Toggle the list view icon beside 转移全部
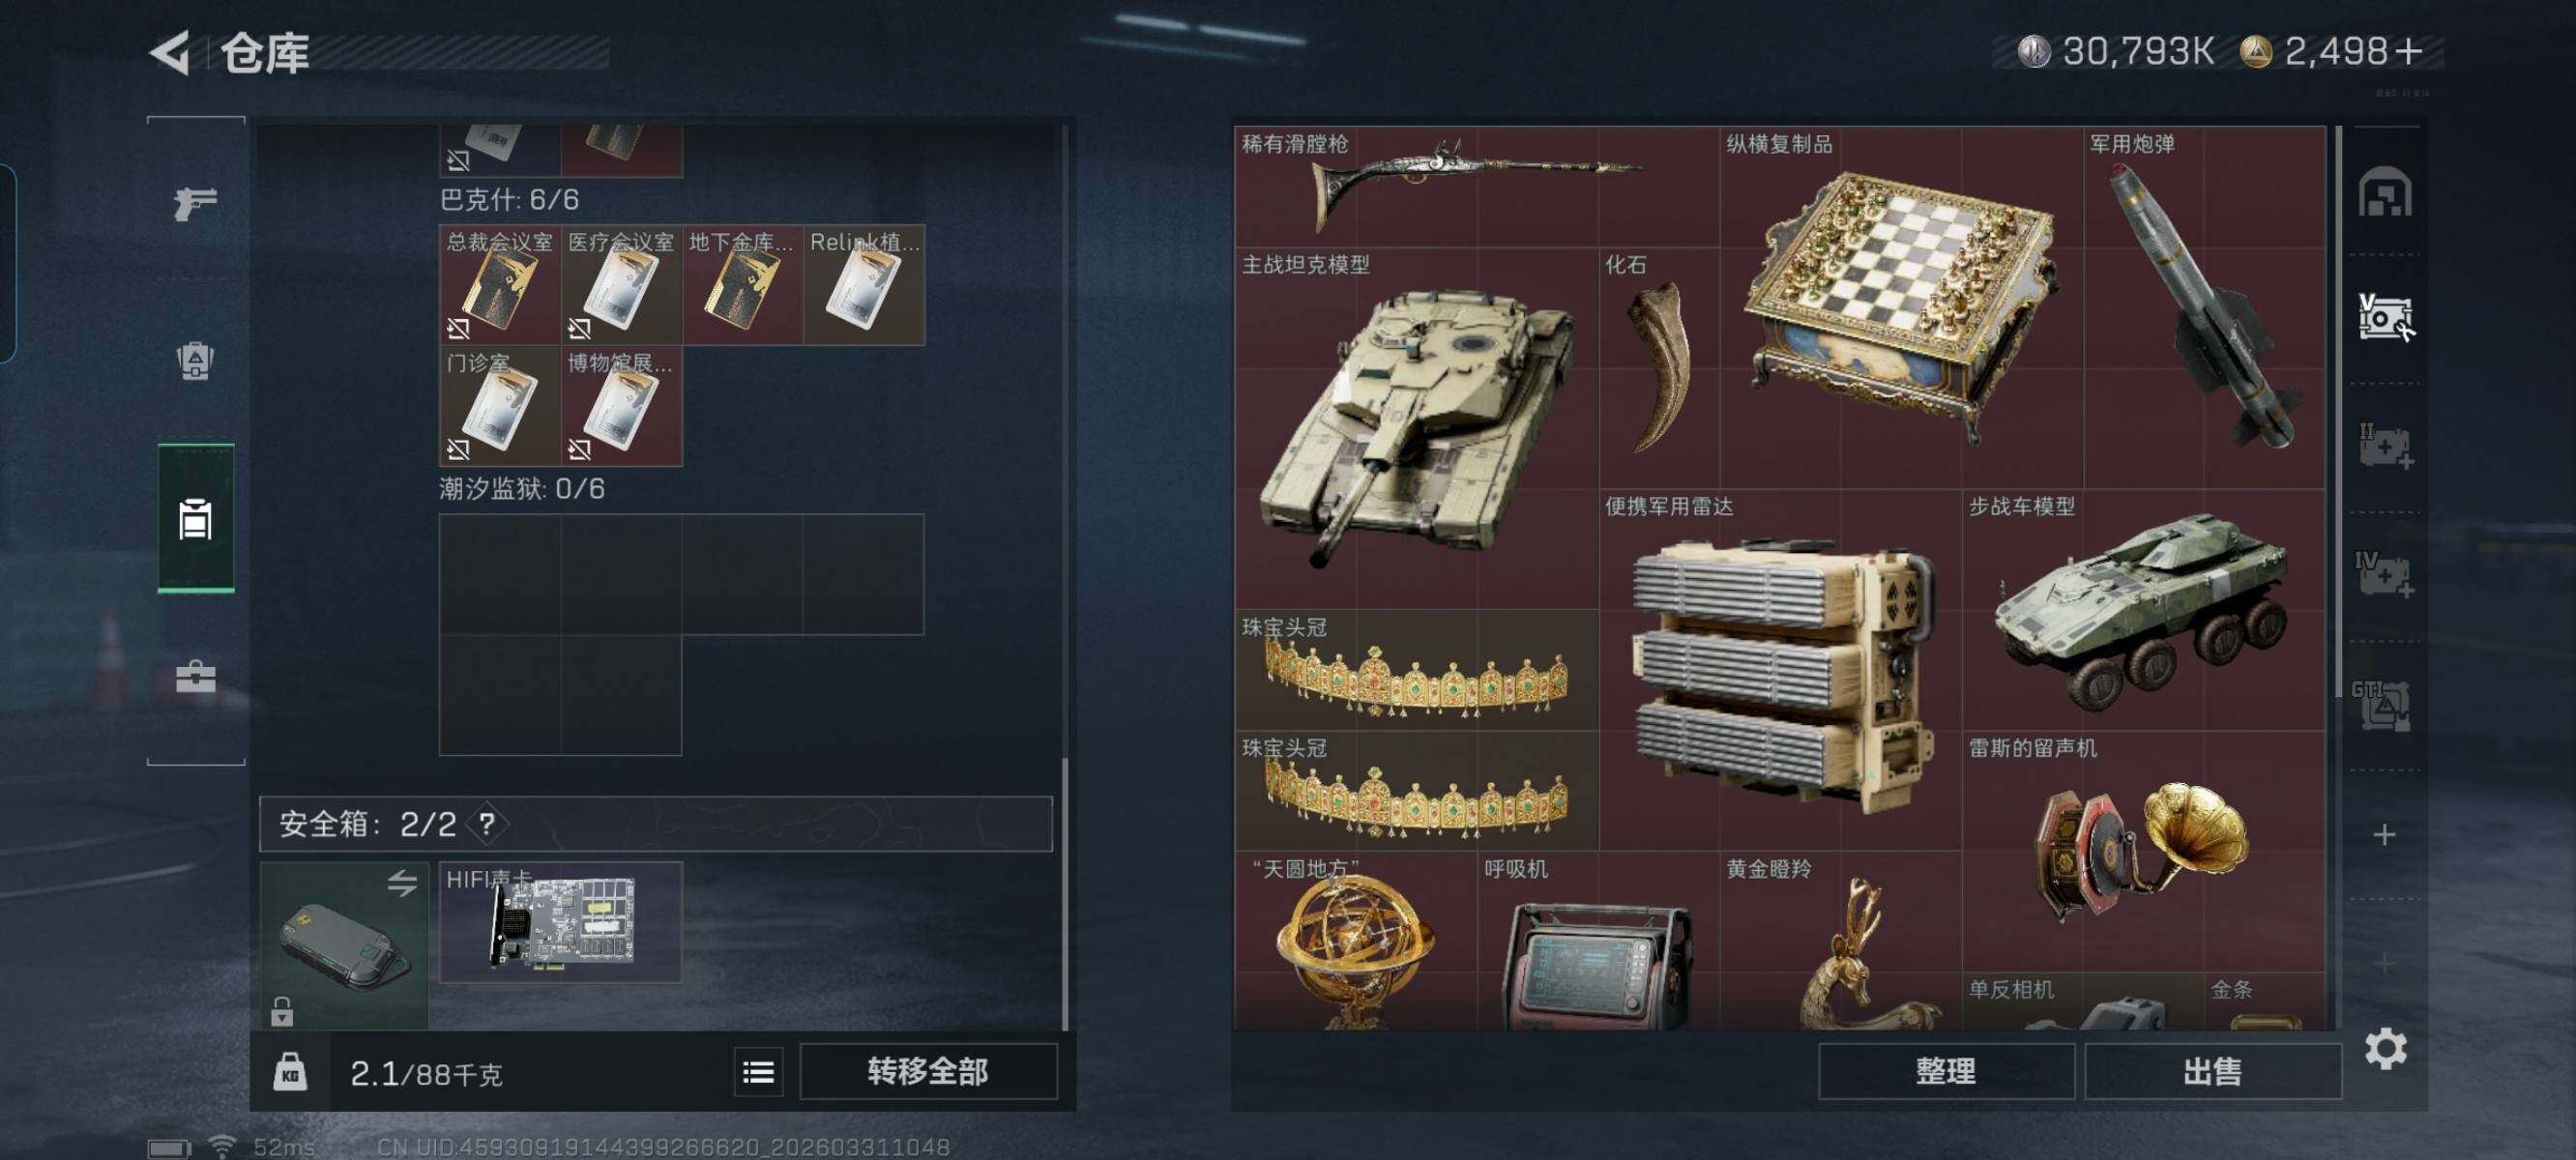Image resolution: width=2576 pixels, height=1160 pixels. pos(758,1073)
